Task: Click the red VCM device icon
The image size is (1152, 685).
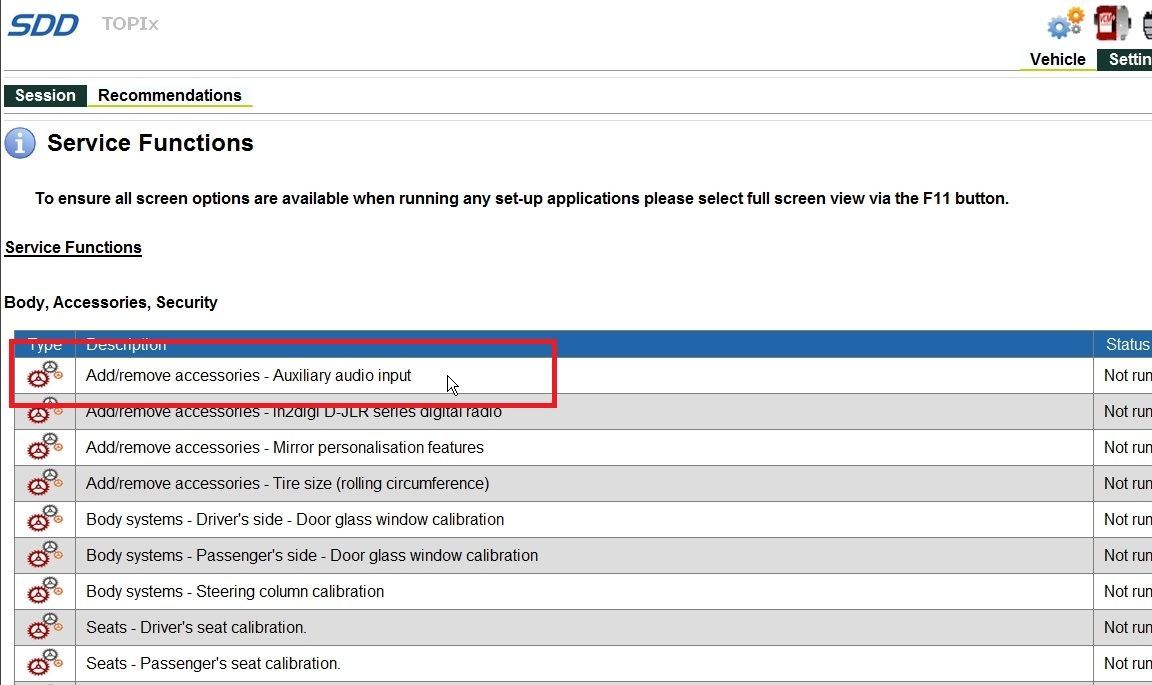Action: point(1112,22)
